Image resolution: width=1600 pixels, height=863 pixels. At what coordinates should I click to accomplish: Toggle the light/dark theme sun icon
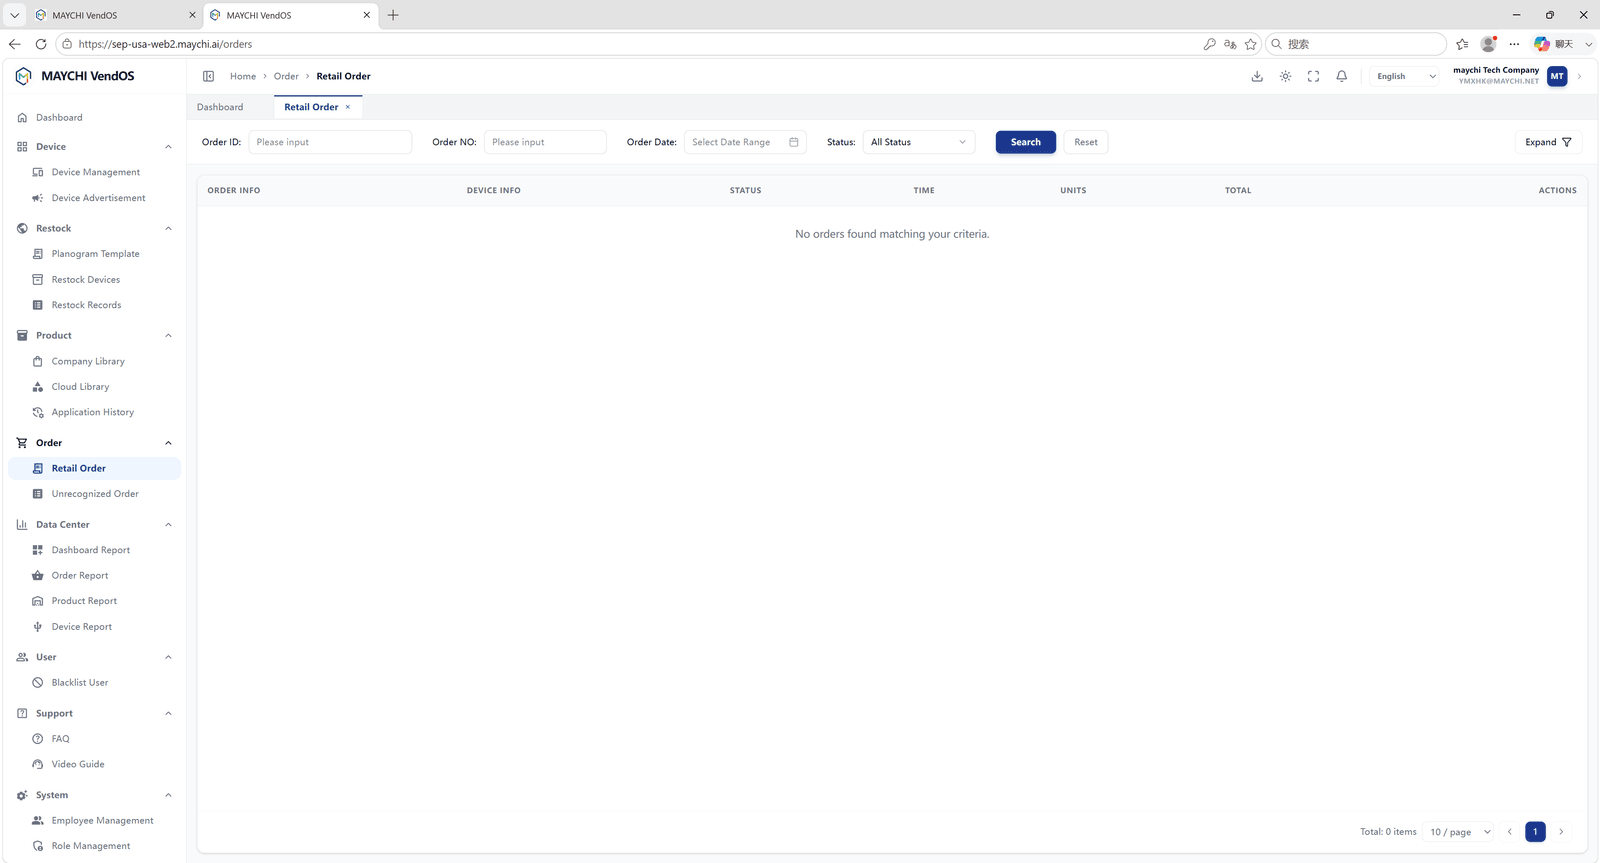point(1285,76)
